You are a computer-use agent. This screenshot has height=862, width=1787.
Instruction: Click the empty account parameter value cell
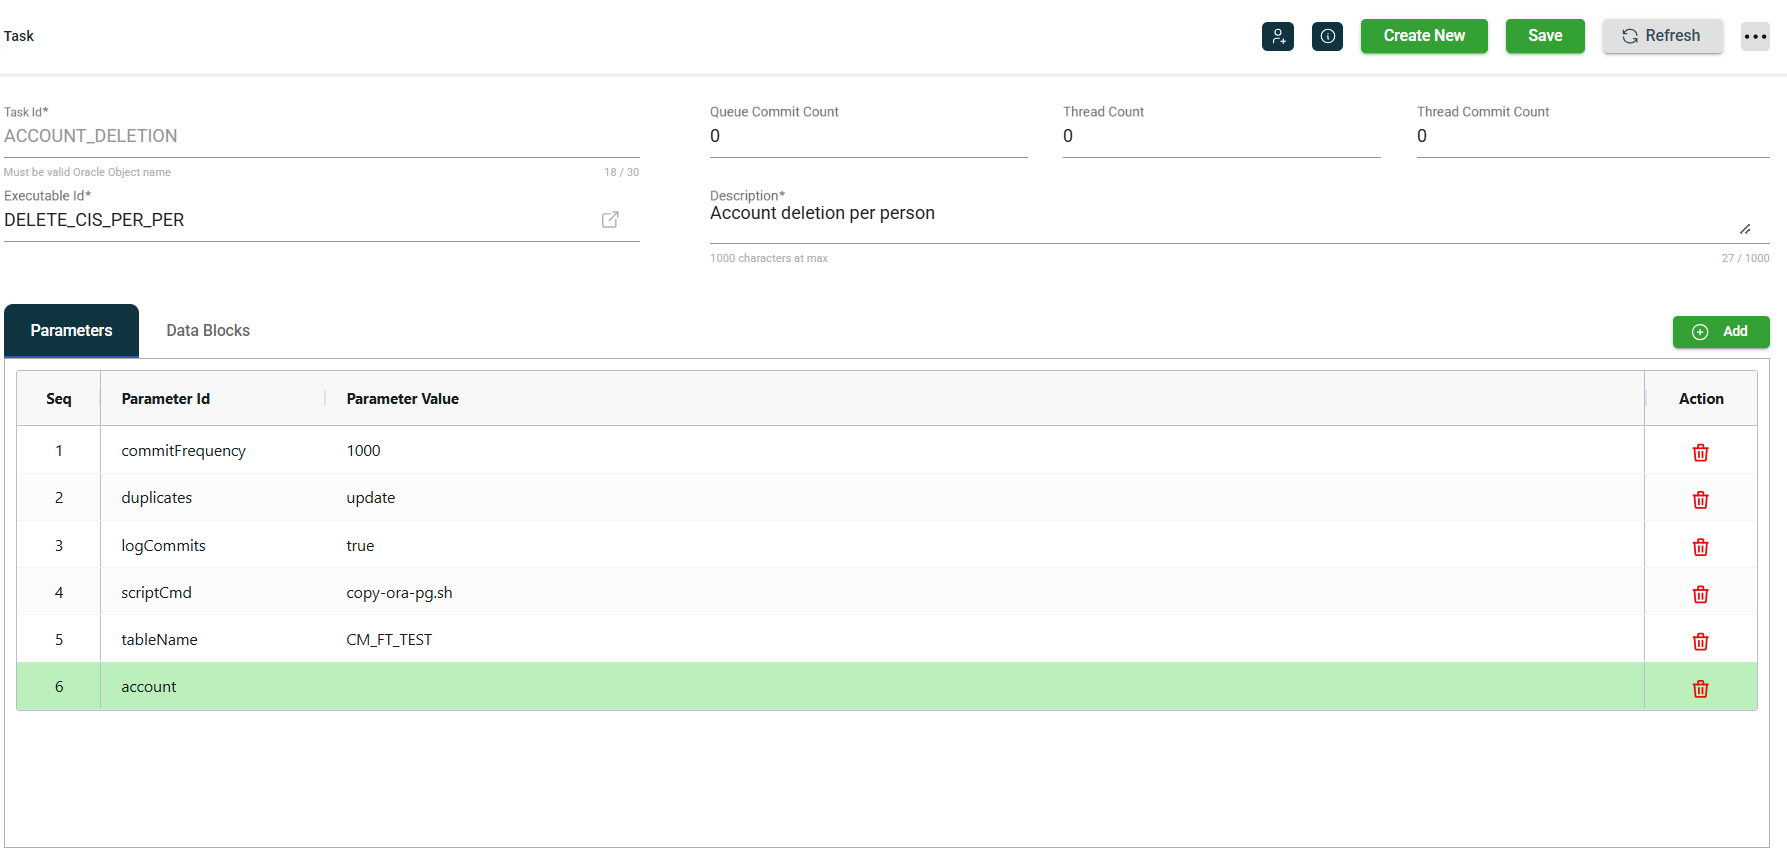tap(990, 687)
